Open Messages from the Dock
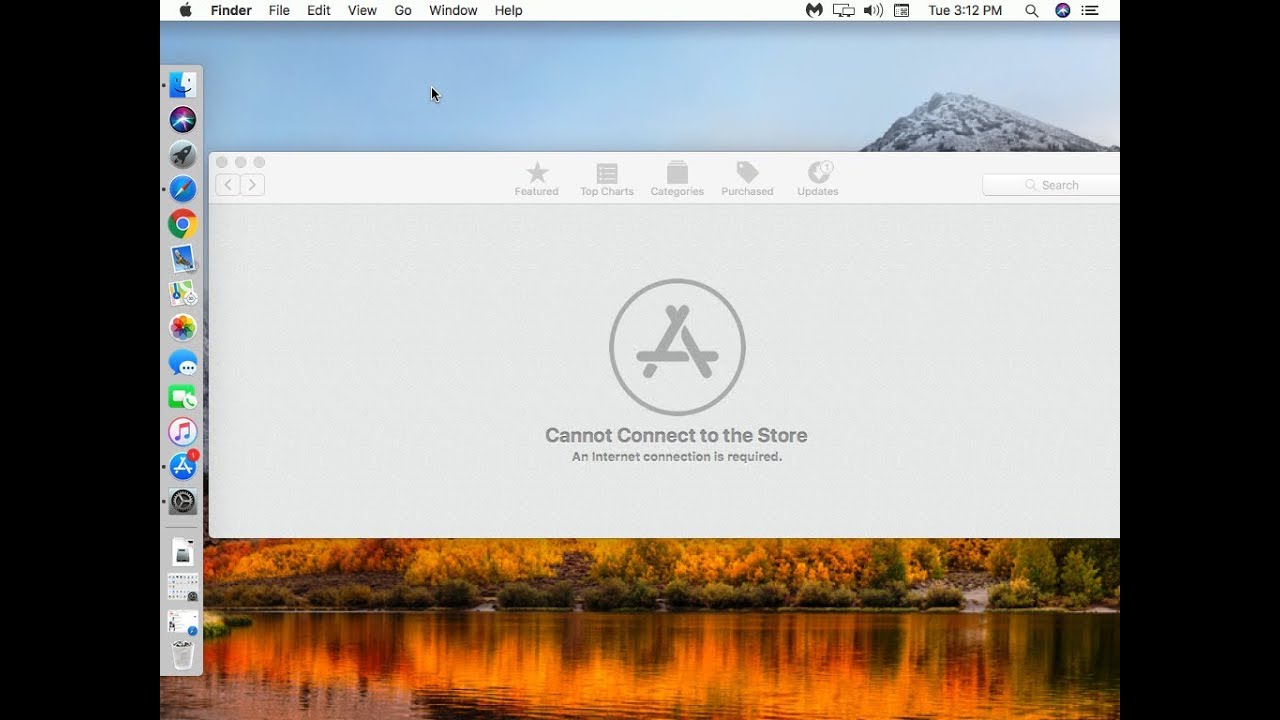The image size is (1280, 720). (182, 362)
